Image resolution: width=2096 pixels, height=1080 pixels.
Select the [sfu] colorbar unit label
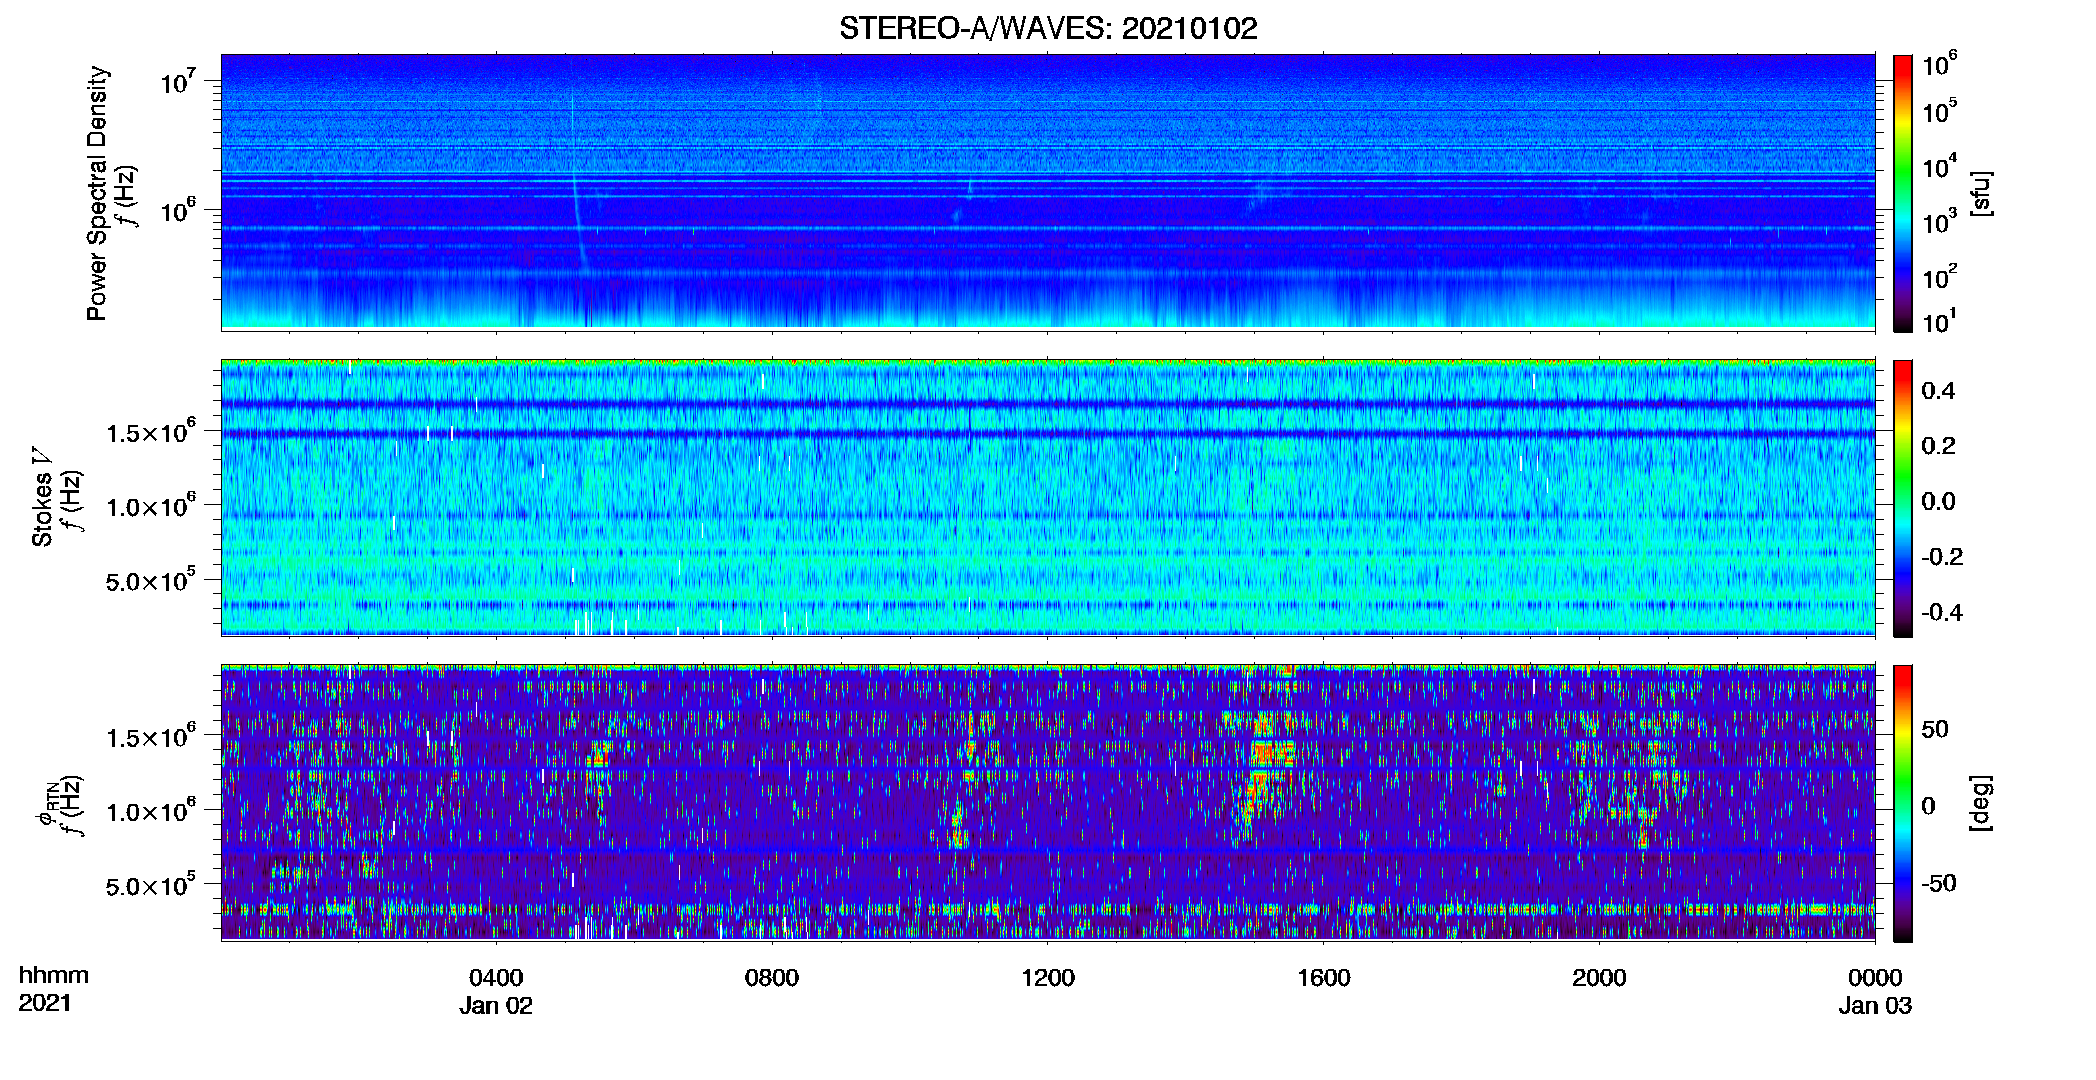pos(1981,193)
